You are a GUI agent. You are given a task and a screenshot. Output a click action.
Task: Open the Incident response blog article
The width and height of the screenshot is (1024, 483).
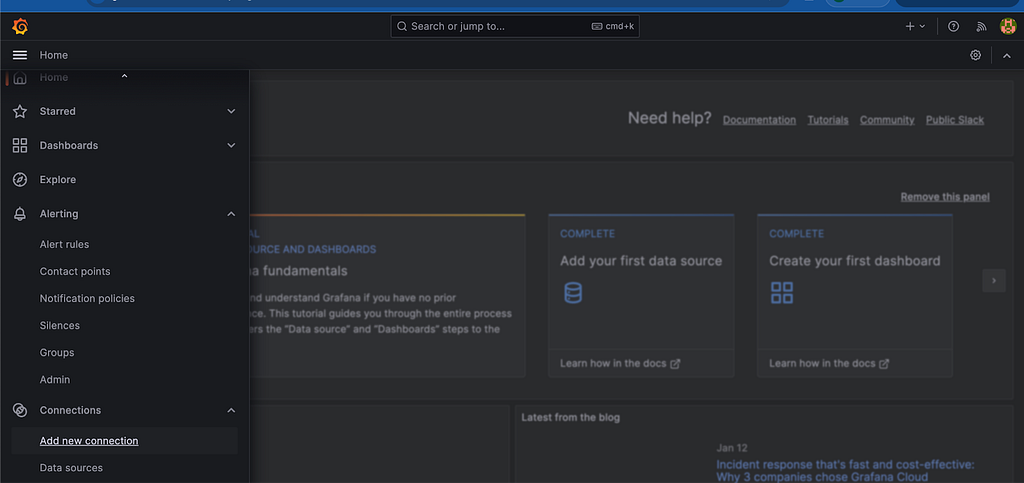(845, 471)
